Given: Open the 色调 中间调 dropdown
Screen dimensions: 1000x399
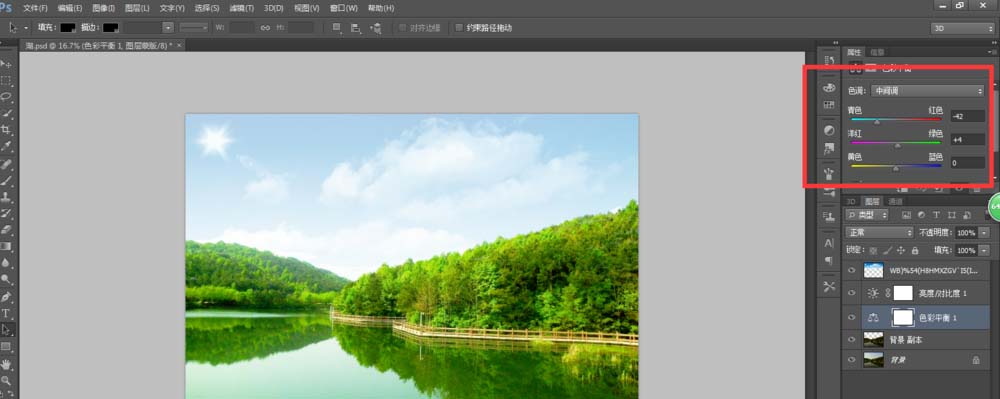Looking at the screenshot, I should tap(928, 91).
